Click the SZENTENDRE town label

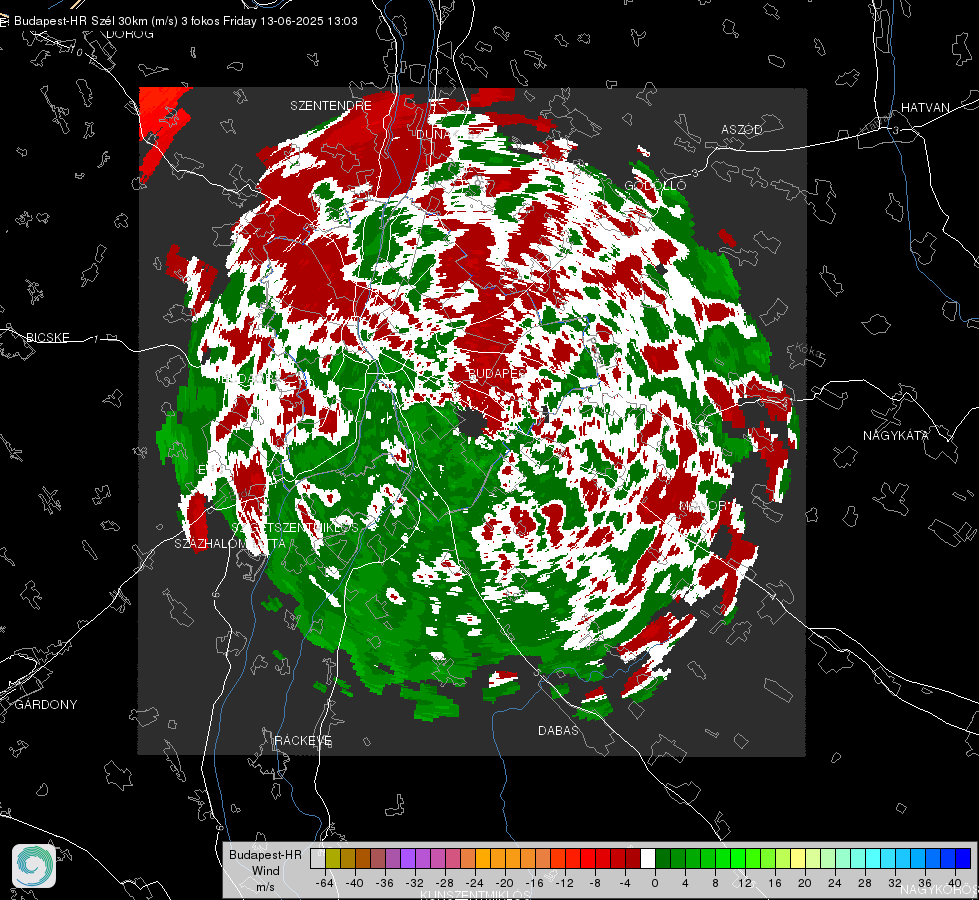coord(331,106)
